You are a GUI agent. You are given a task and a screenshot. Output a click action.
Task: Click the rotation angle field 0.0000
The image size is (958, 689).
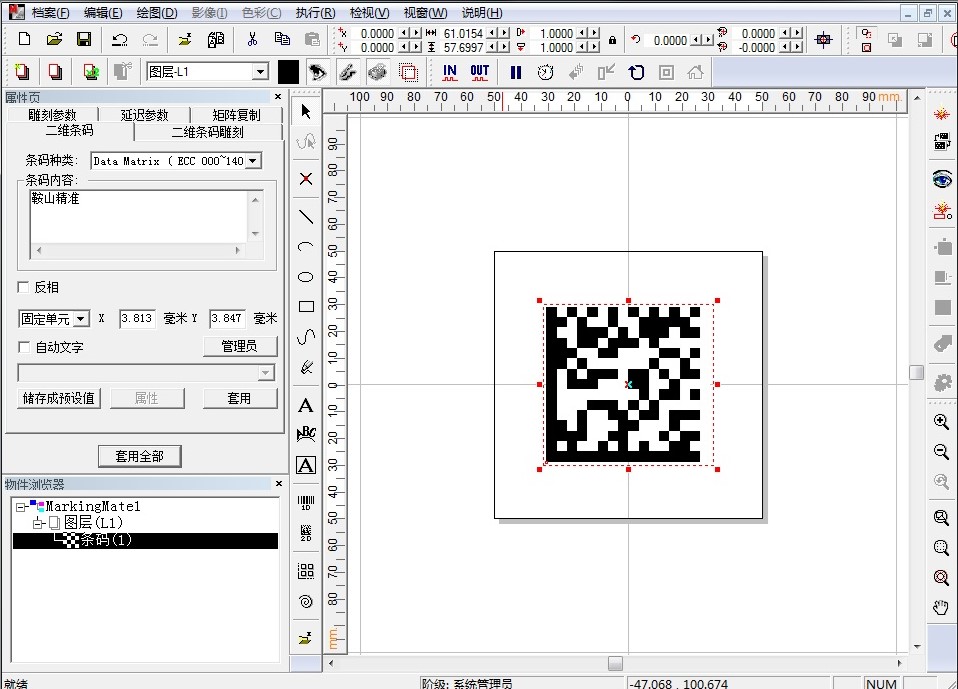click(670, 40)
